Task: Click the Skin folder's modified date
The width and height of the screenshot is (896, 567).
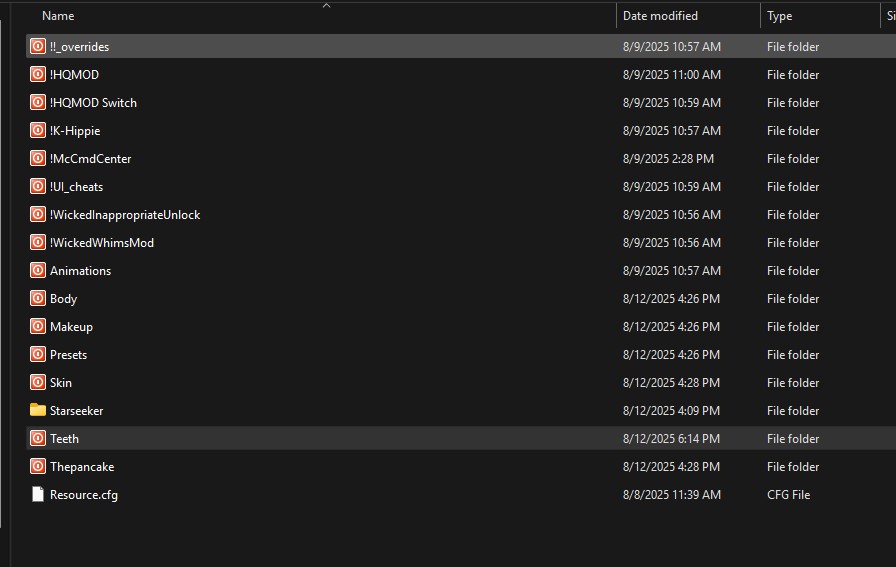Action: [671, 383]
